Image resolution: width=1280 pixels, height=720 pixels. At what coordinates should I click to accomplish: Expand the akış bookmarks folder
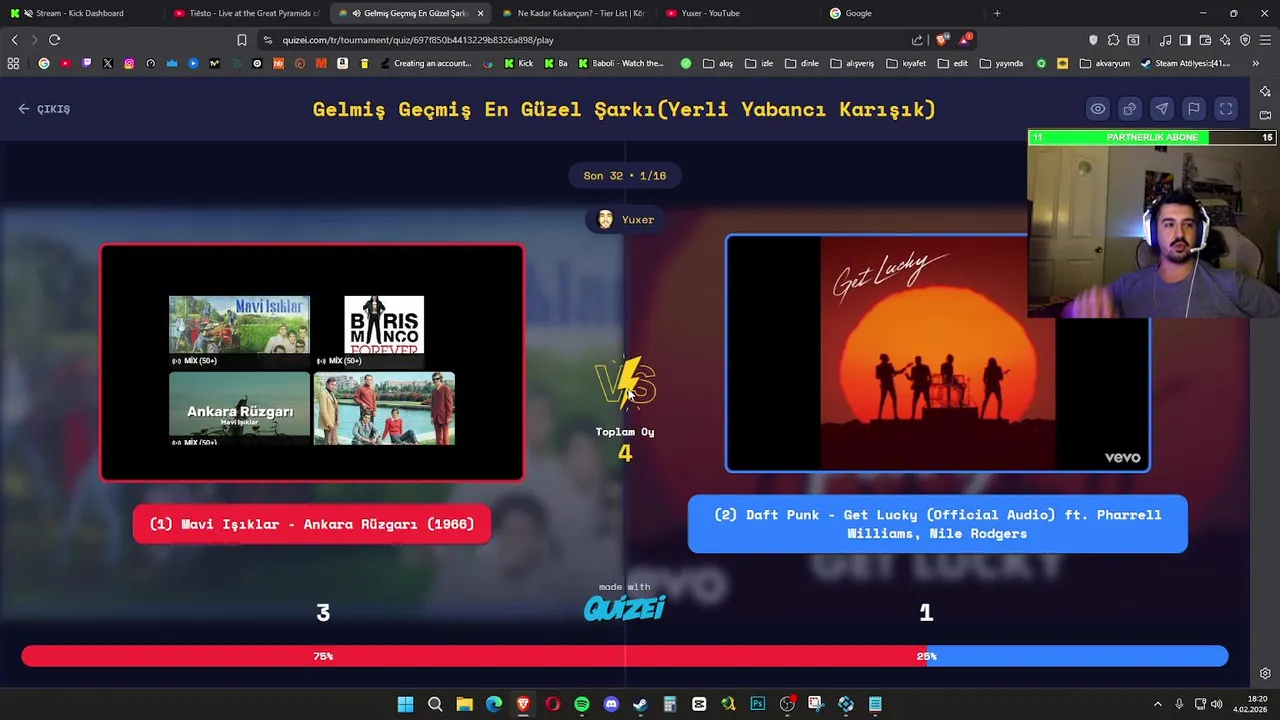coord(718,63)
